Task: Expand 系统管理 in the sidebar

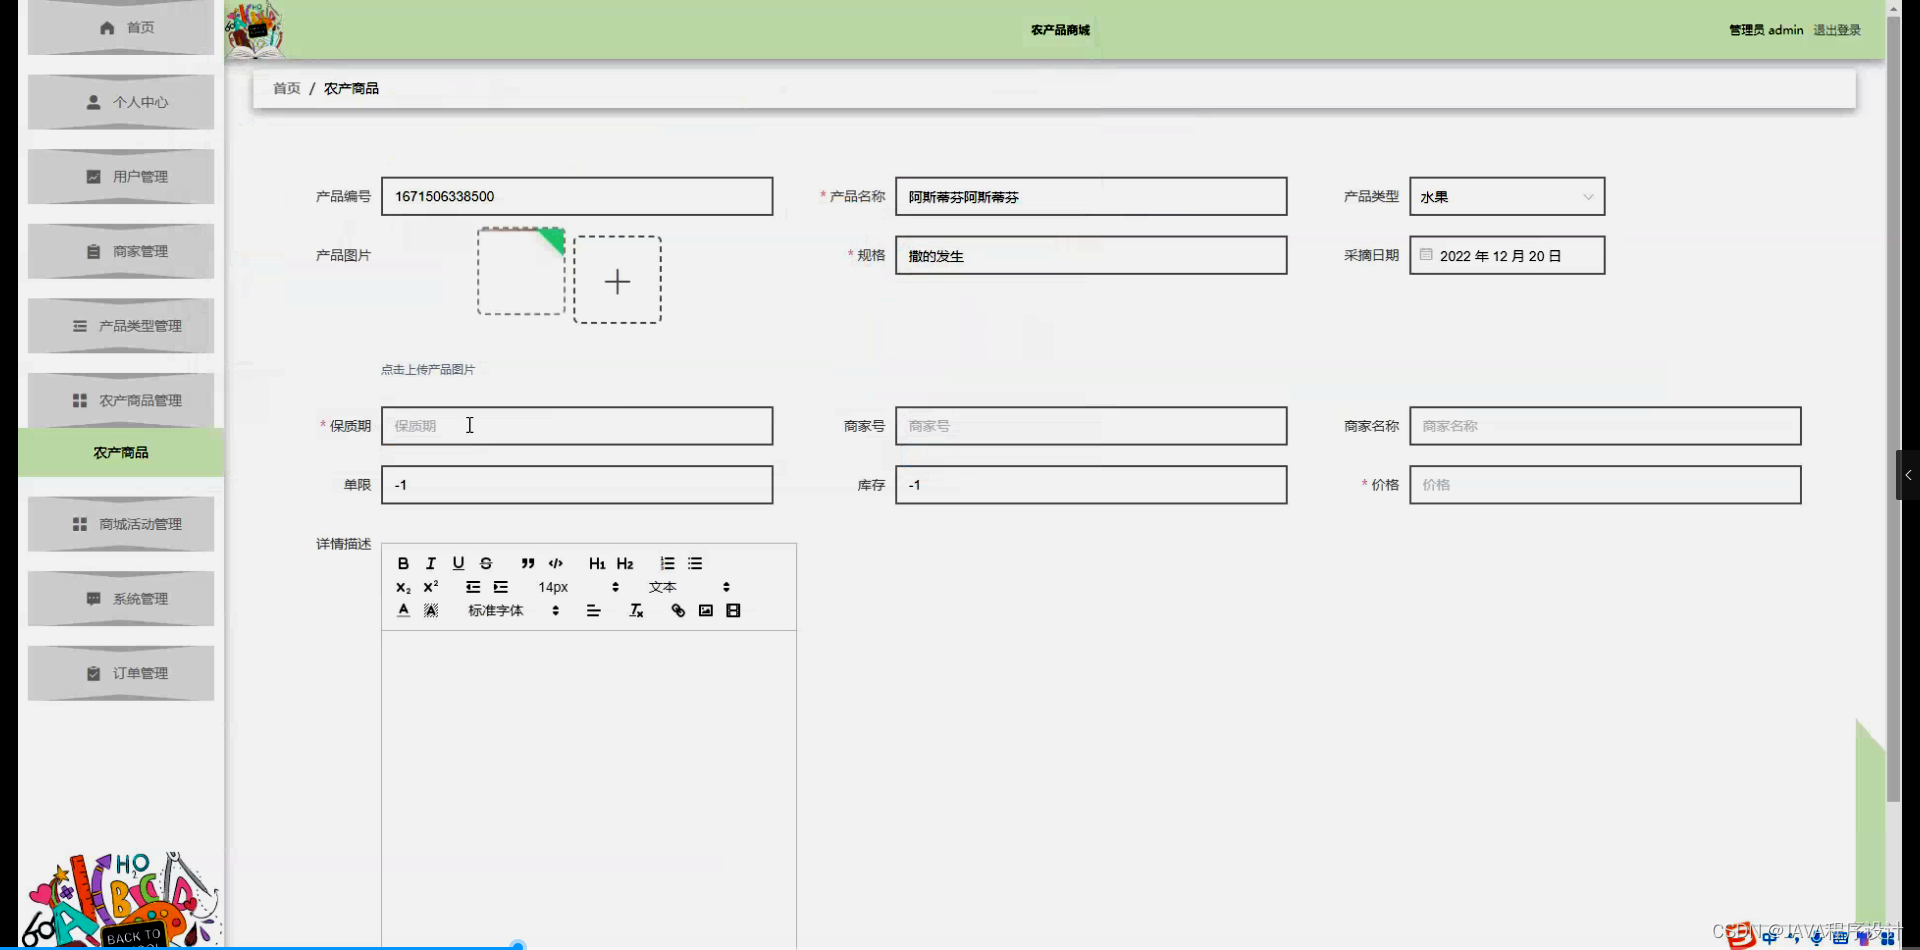Action: (121, 598)
